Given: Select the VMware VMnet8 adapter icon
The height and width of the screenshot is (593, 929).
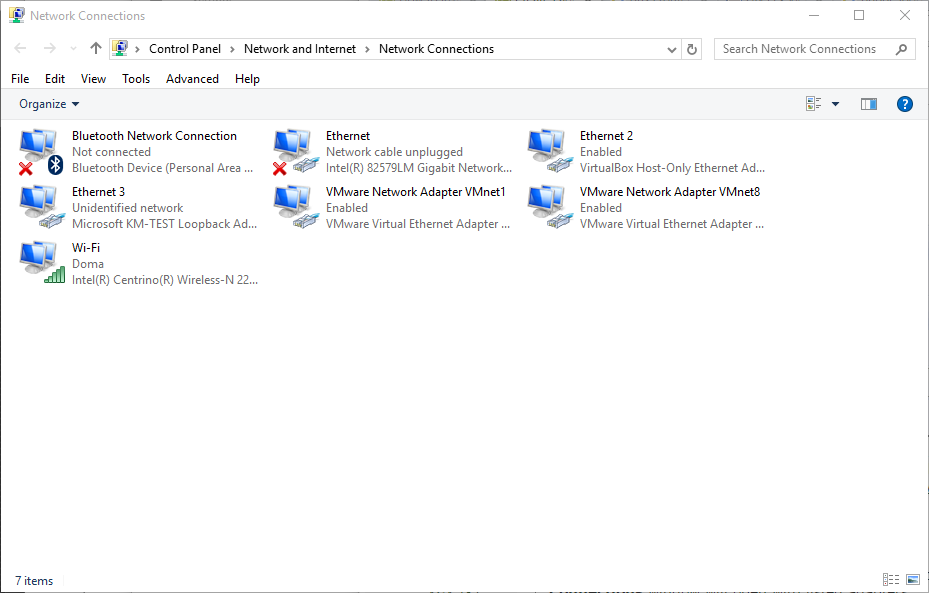Looking at the screenshot, I should point(550,208).
